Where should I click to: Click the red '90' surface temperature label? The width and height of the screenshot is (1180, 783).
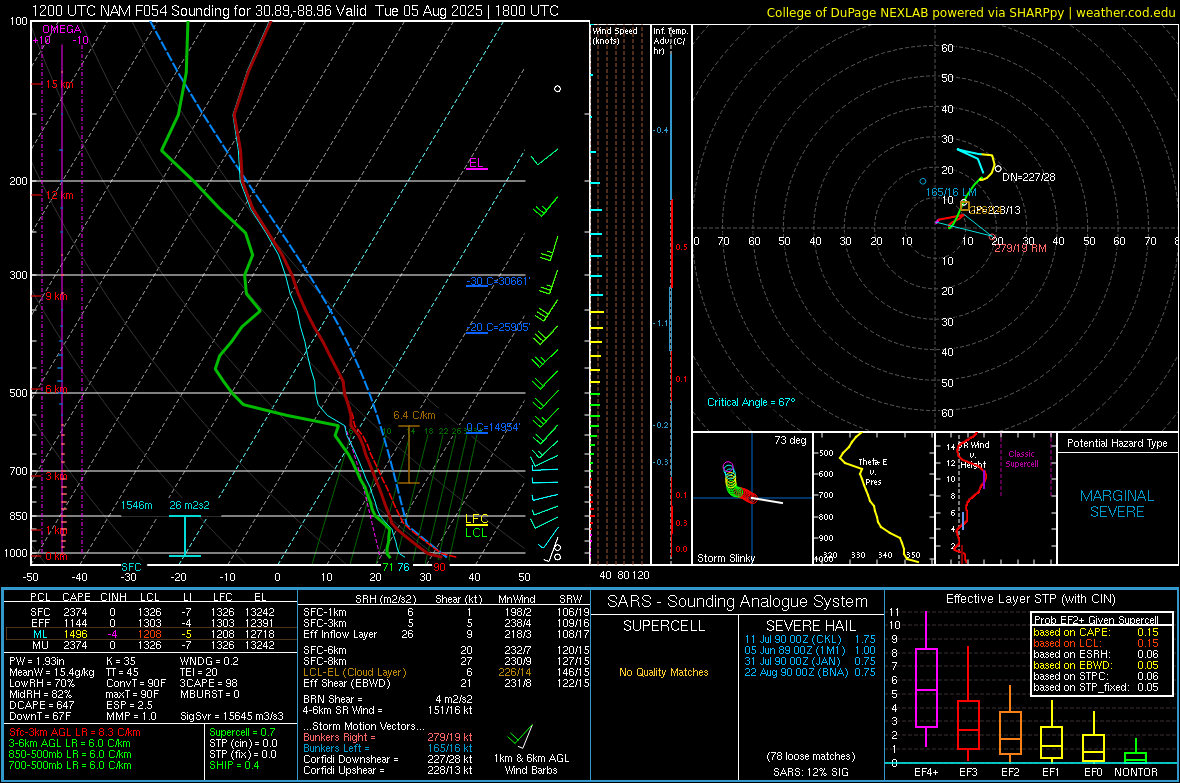439,568
